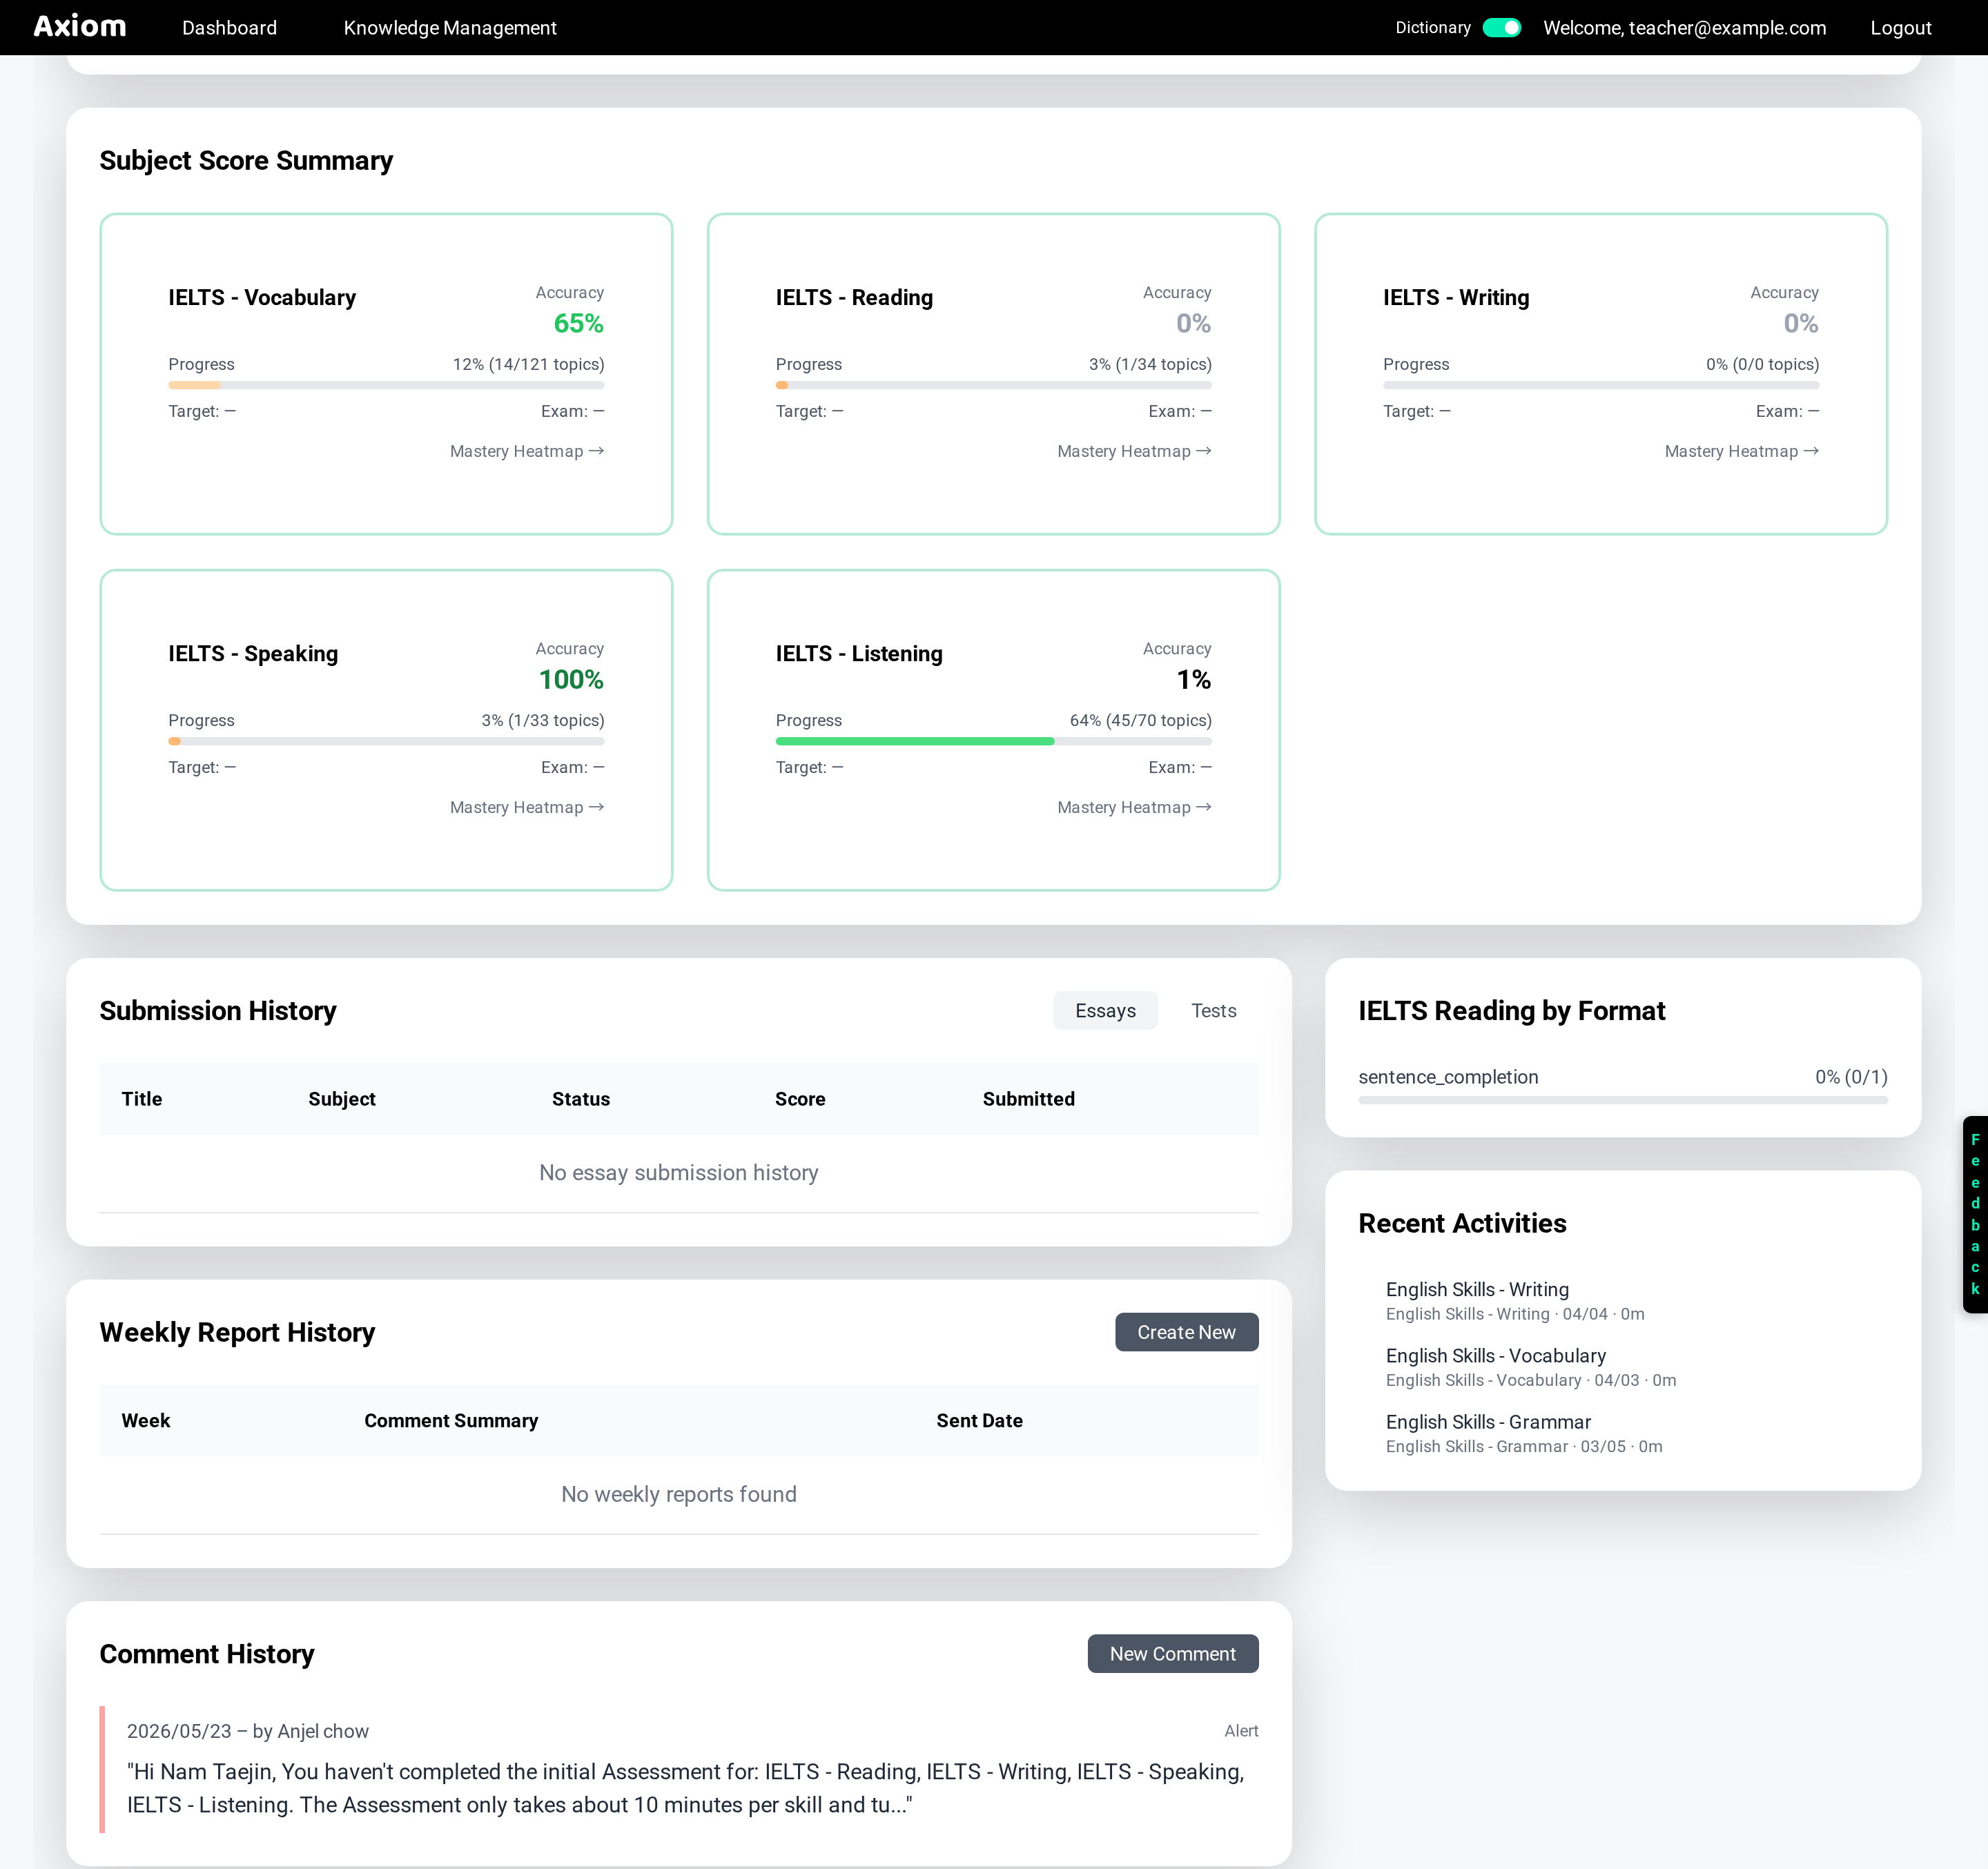
Task: Switch to the Essays tab
Action: (x=1105, y=1010)
